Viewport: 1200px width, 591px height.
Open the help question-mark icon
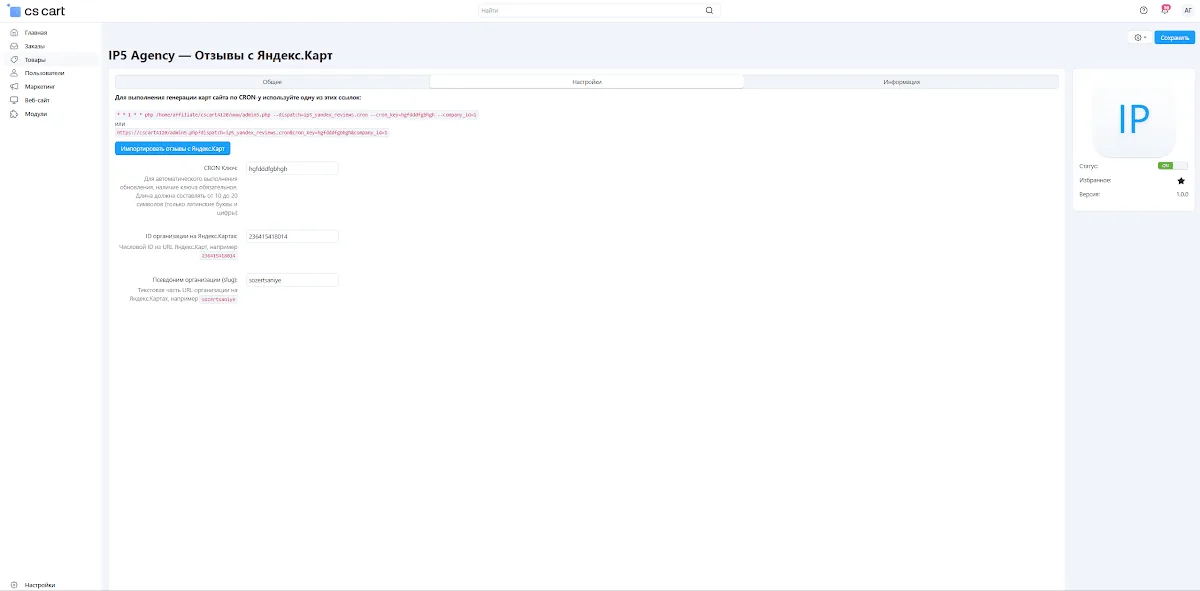[1144, 11]
